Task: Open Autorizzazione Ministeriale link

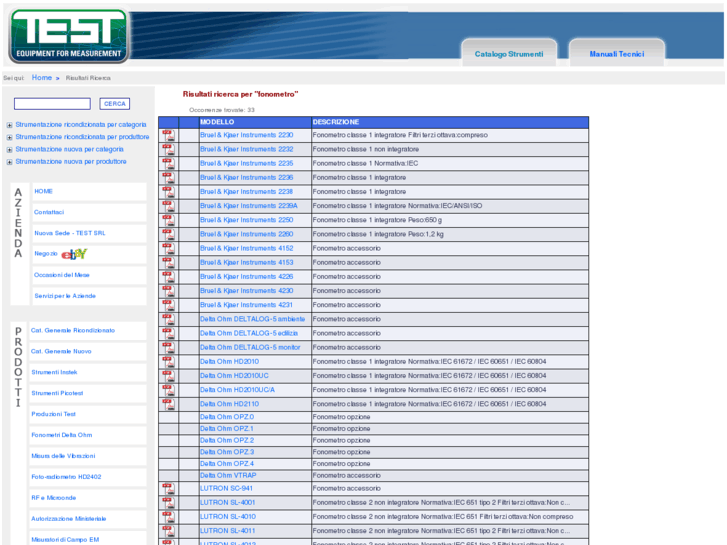Action: 69,518
